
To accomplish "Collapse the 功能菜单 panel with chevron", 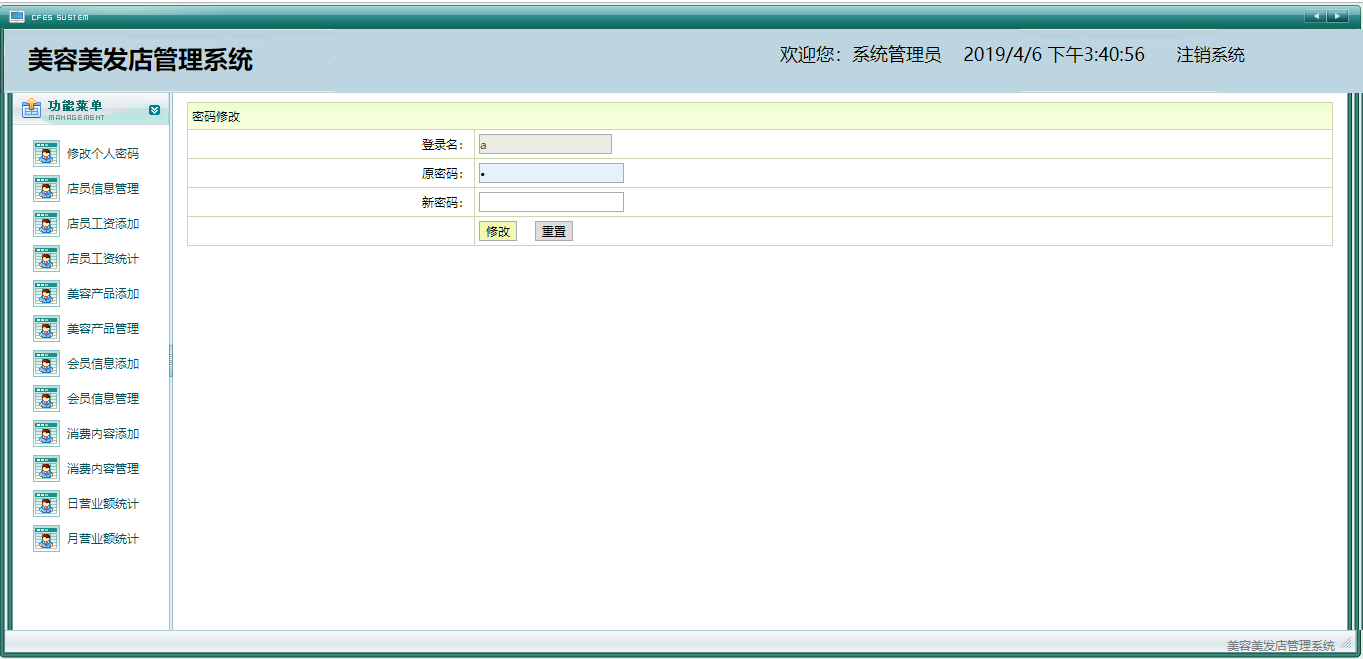I will [154, 110].
